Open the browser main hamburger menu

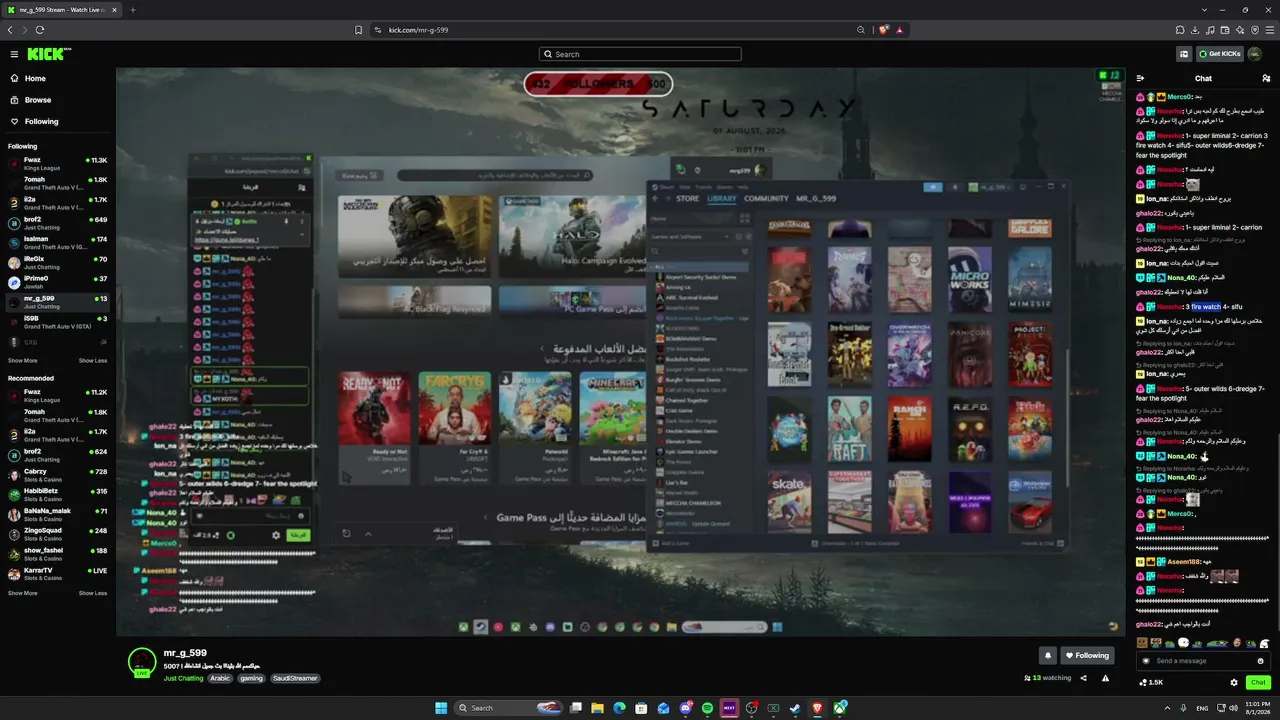pos(1270,30)
